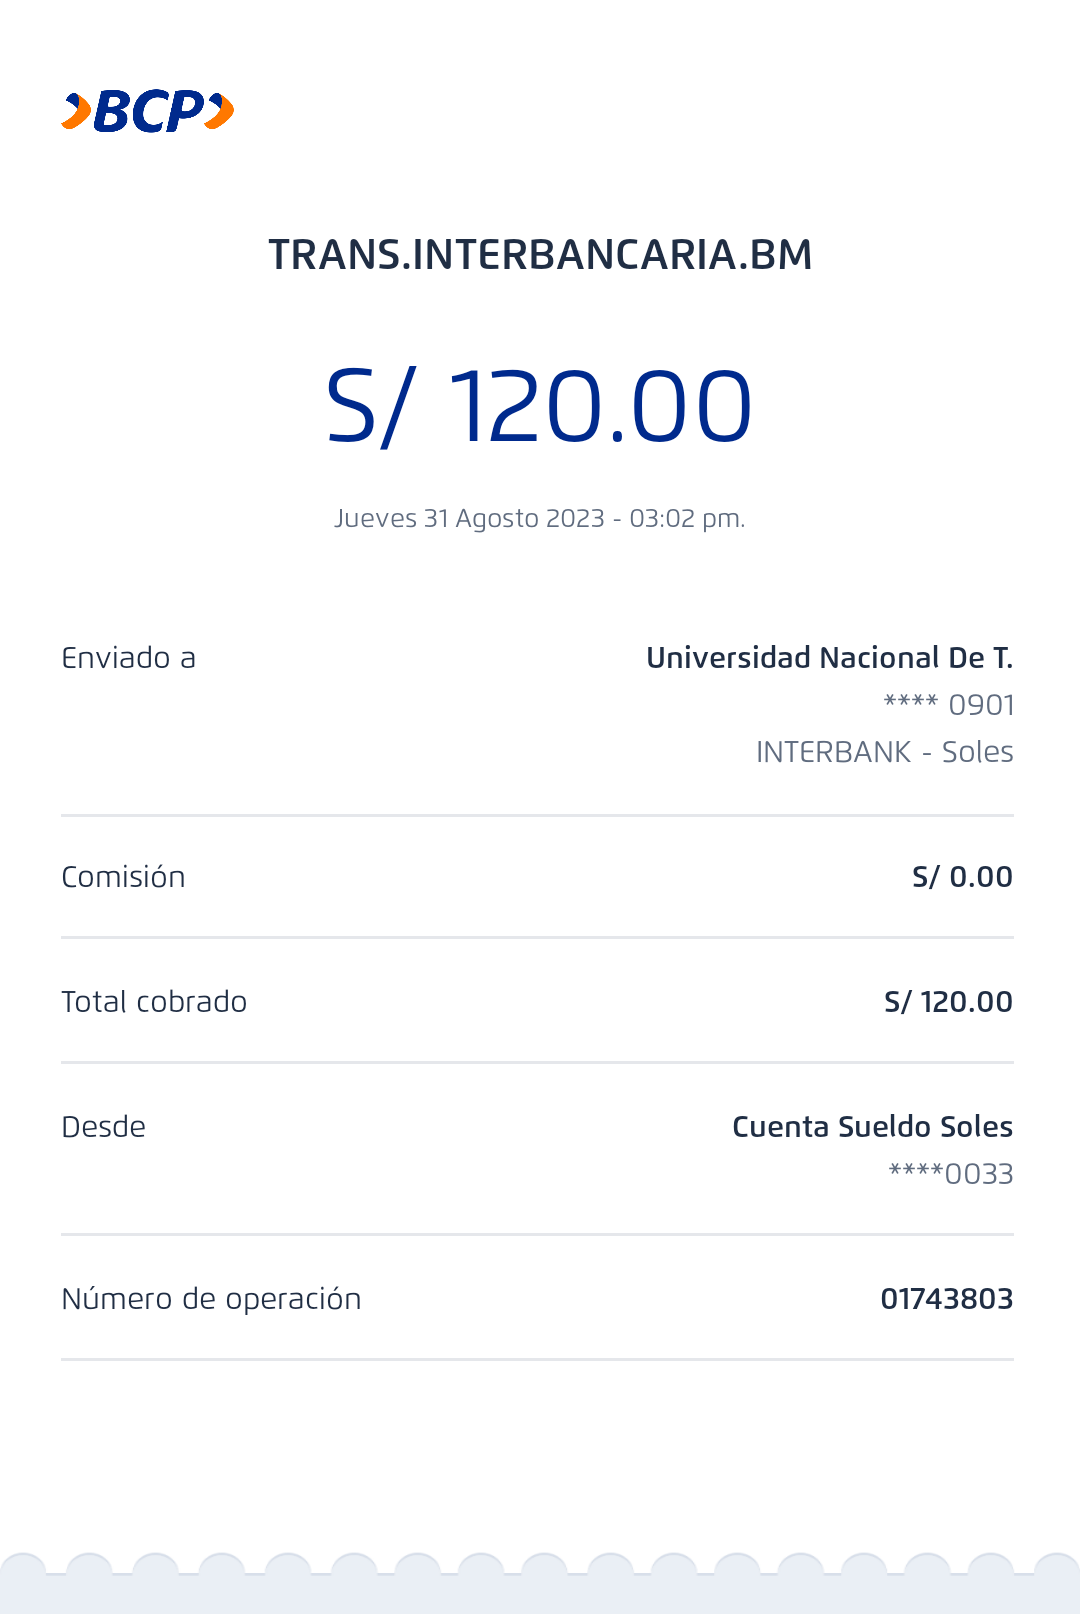The image size is (1080, 1614).
Task: Select the recipient account ending 0901
Action: [949, 705]
